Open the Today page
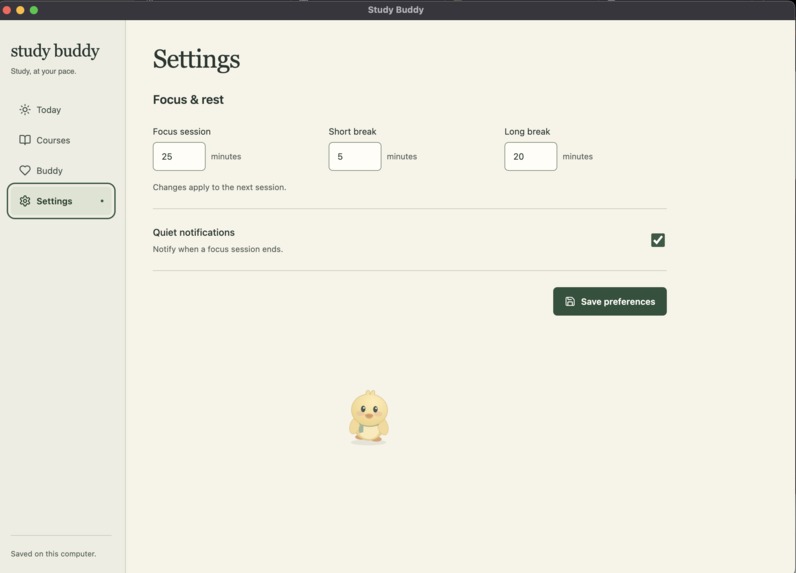Screen dimensions: 796x573 tap(61, 110)
